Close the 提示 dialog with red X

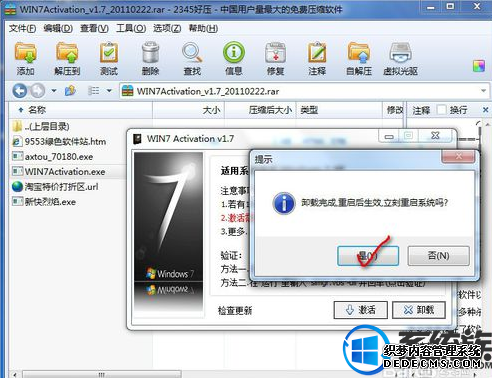point(458,156)
